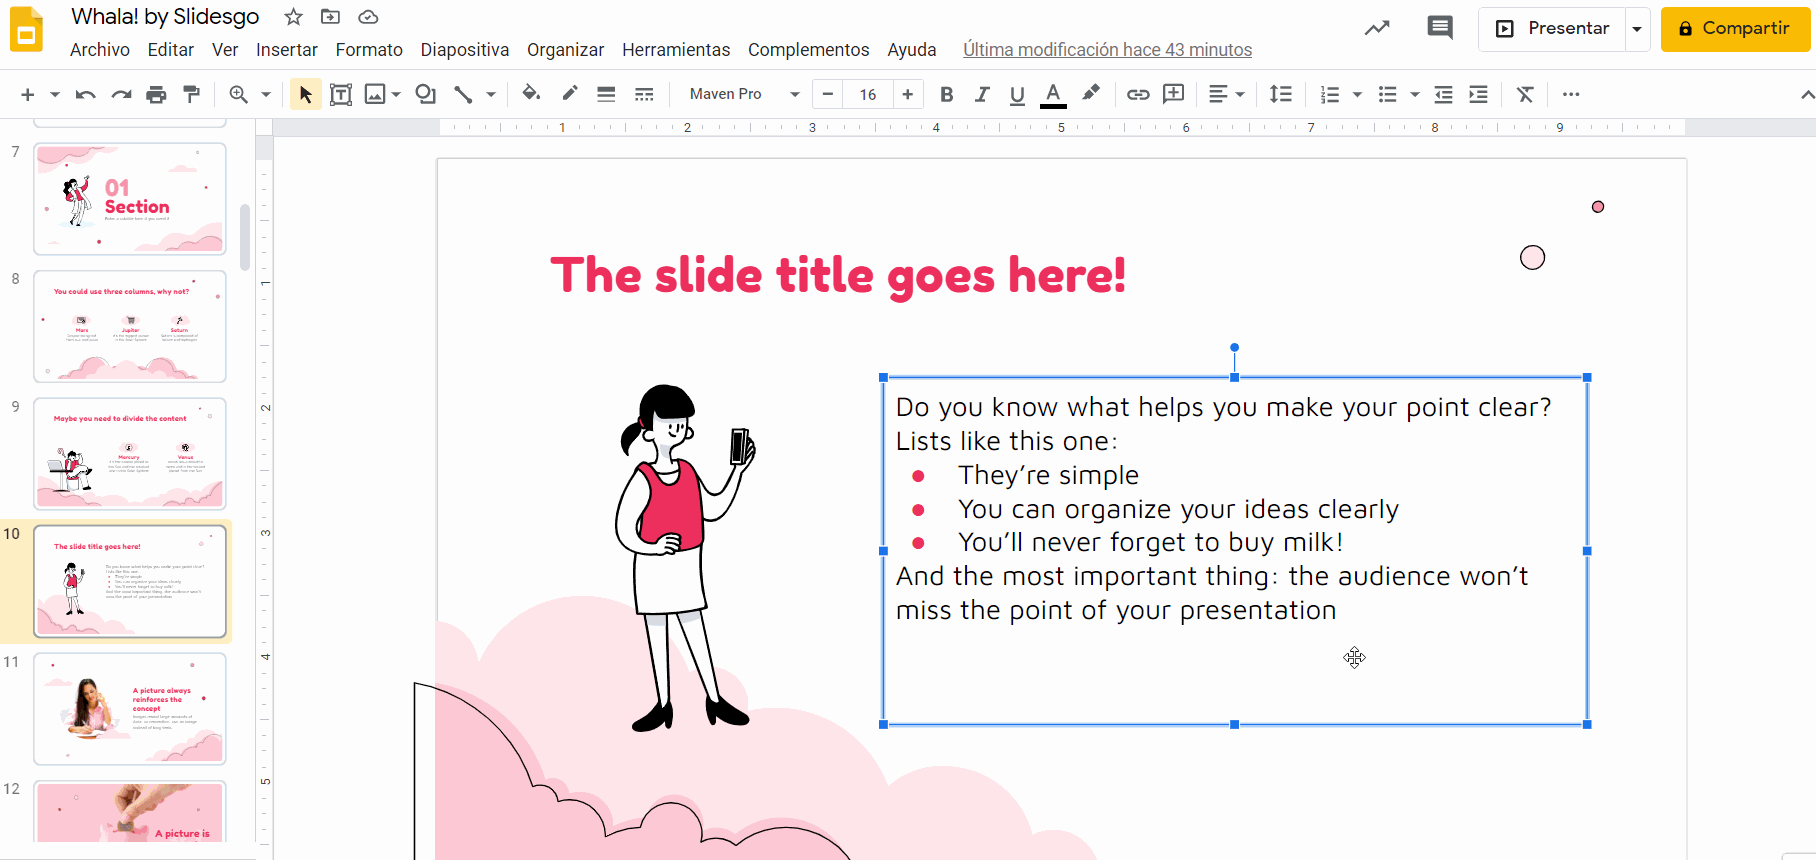Image resolution: width=1816 pixels, height=860 pixels.
Task: Add a new slide with plus icon
Action: [28, 94]
